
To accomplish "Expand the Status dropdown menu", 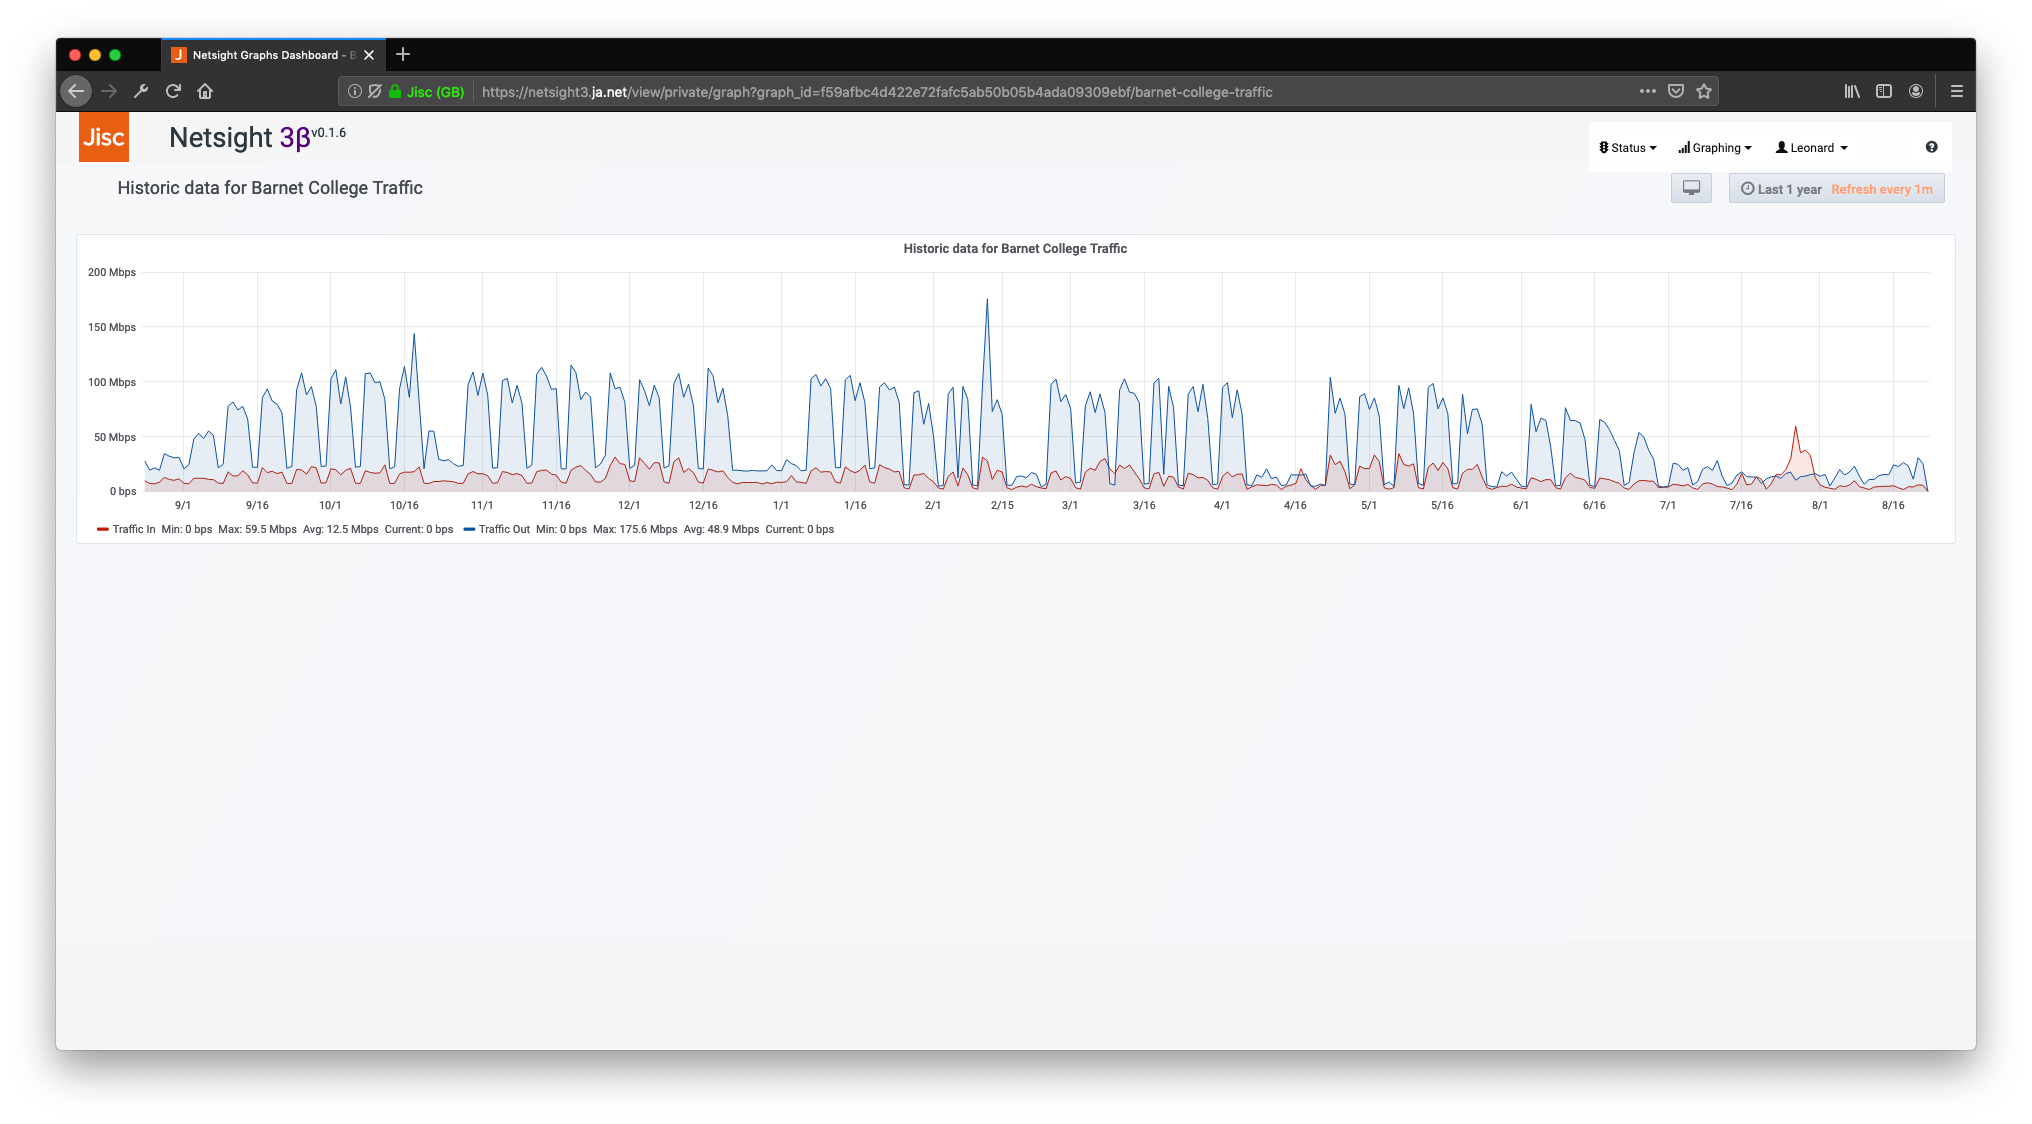I will pyautogui.click(x=1628, y=147).
